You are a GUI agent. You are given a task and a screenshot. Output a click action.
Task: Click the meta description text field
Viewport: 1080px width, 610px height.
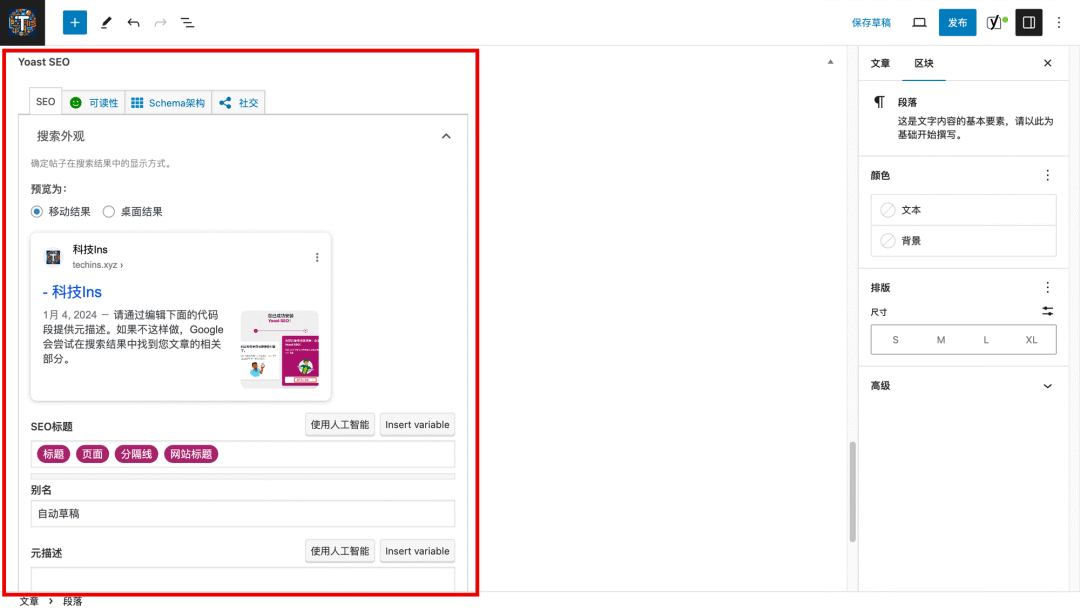242,579
